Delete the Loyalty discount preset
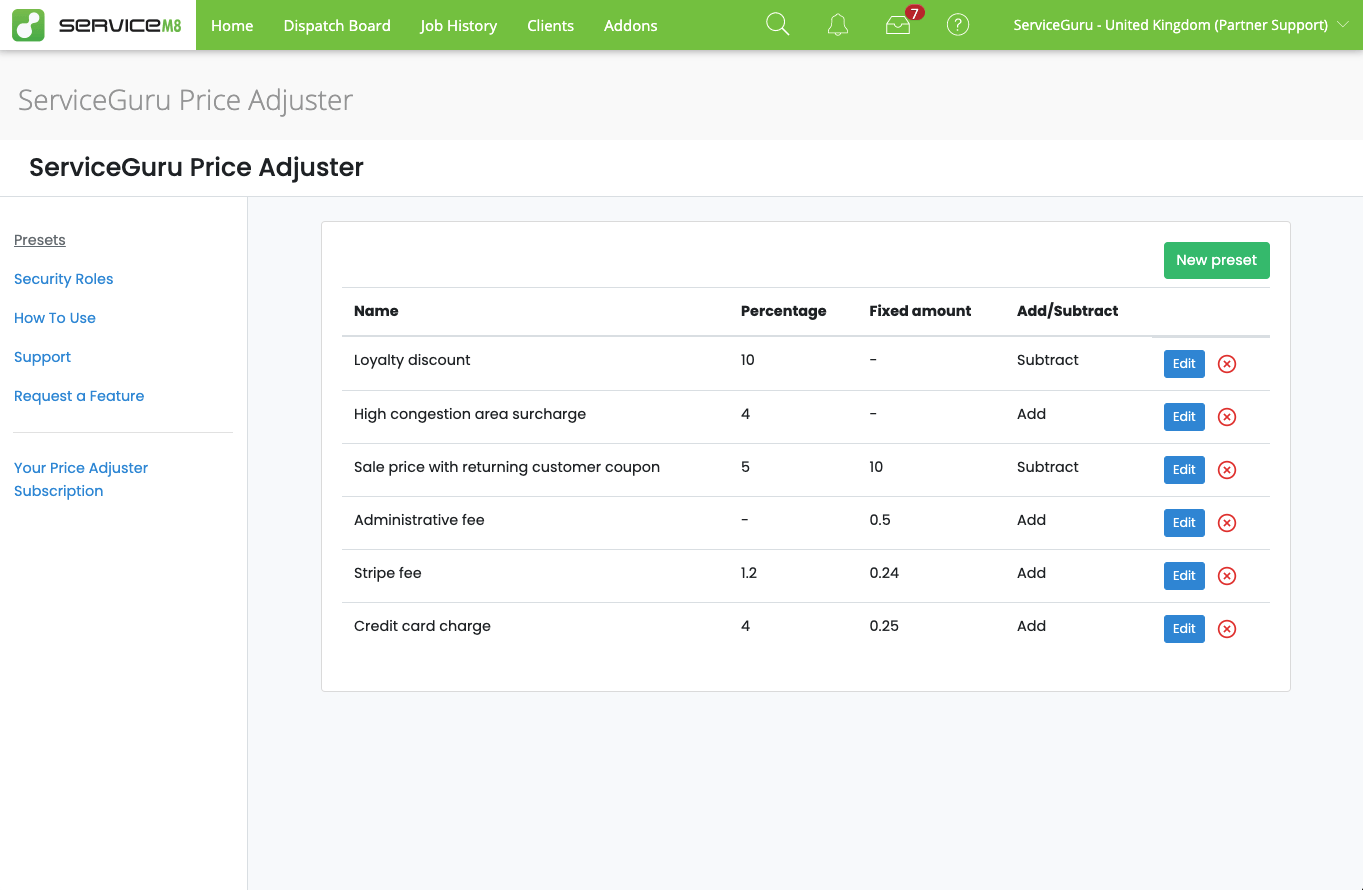 click(x=1227, y=364)
